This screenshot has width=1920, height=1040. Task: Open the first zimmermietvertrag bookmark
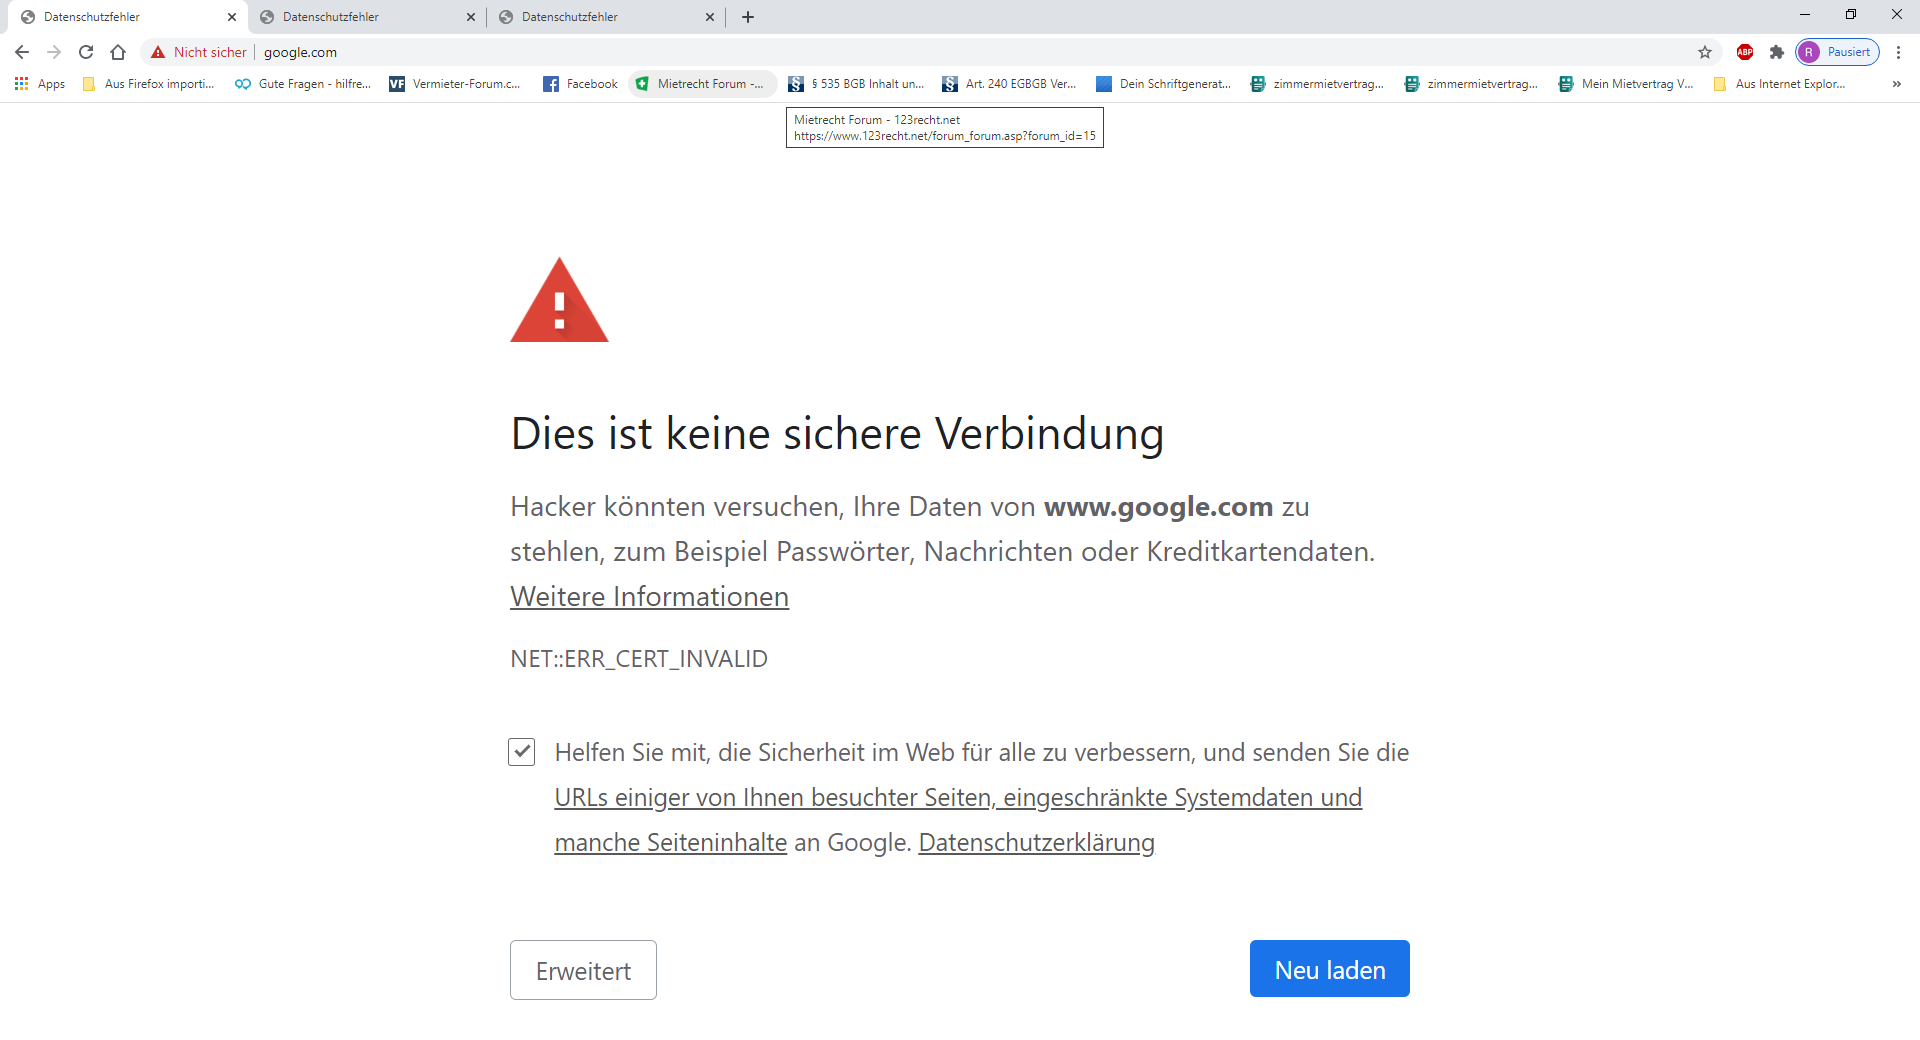(x=1318, y=84)
